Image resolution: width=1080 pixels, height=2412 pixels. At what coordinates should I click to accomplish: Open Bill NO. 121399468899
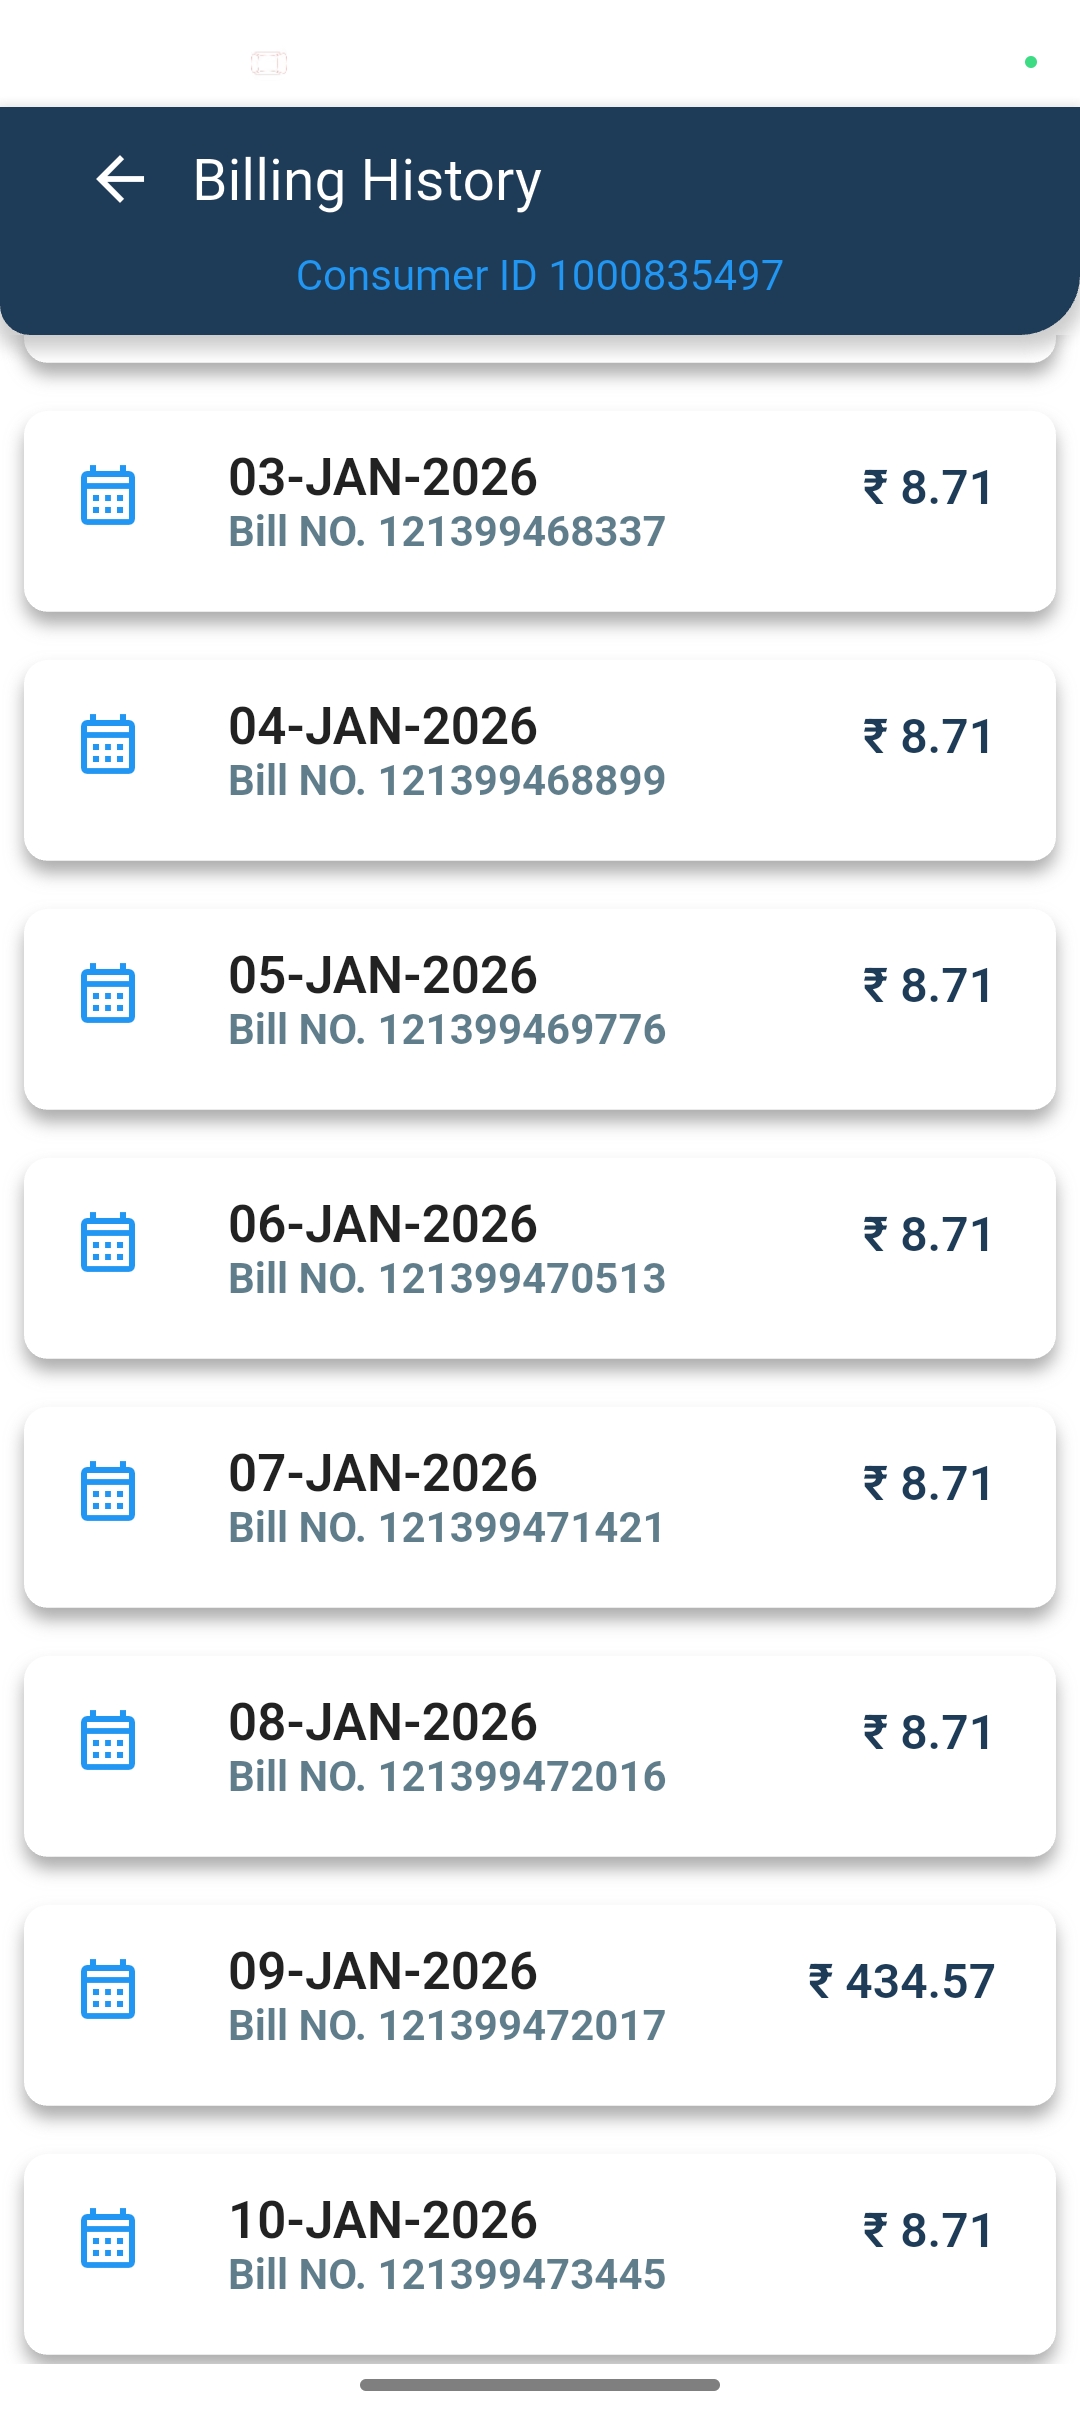[x=447, y=781]
